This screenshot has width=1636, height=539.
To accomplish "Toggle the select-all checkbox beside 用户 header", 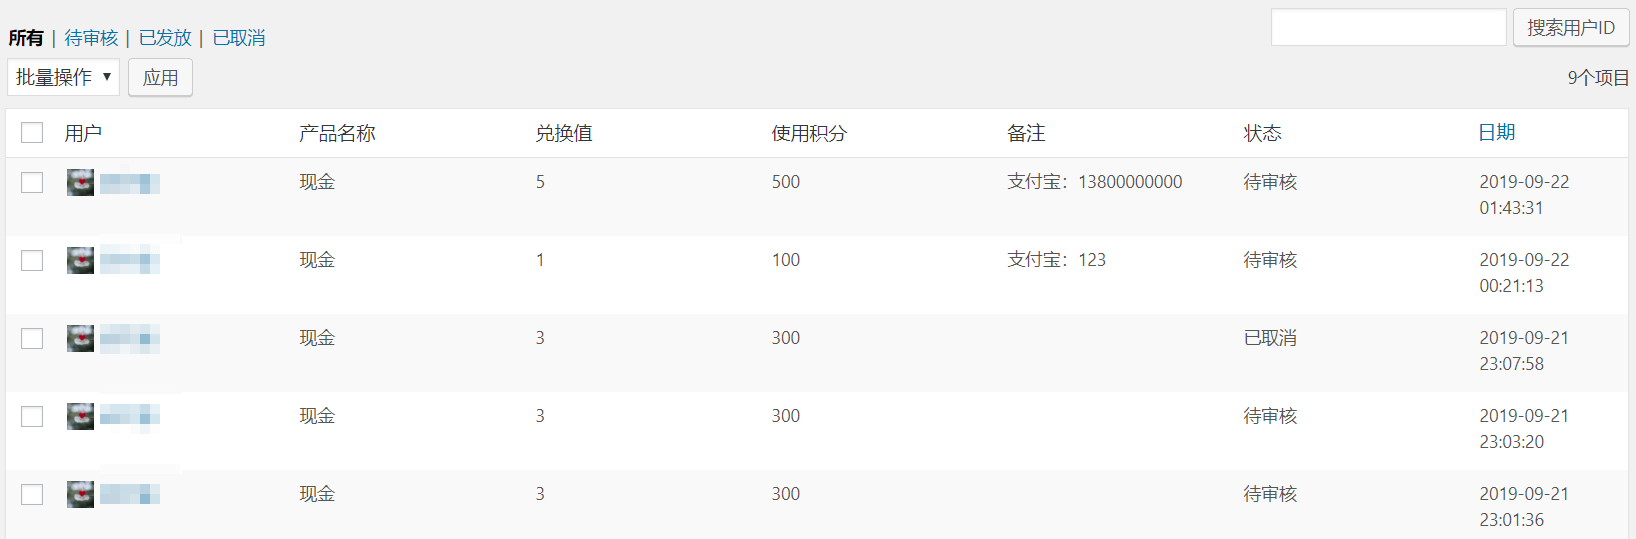I will (32, 133).
